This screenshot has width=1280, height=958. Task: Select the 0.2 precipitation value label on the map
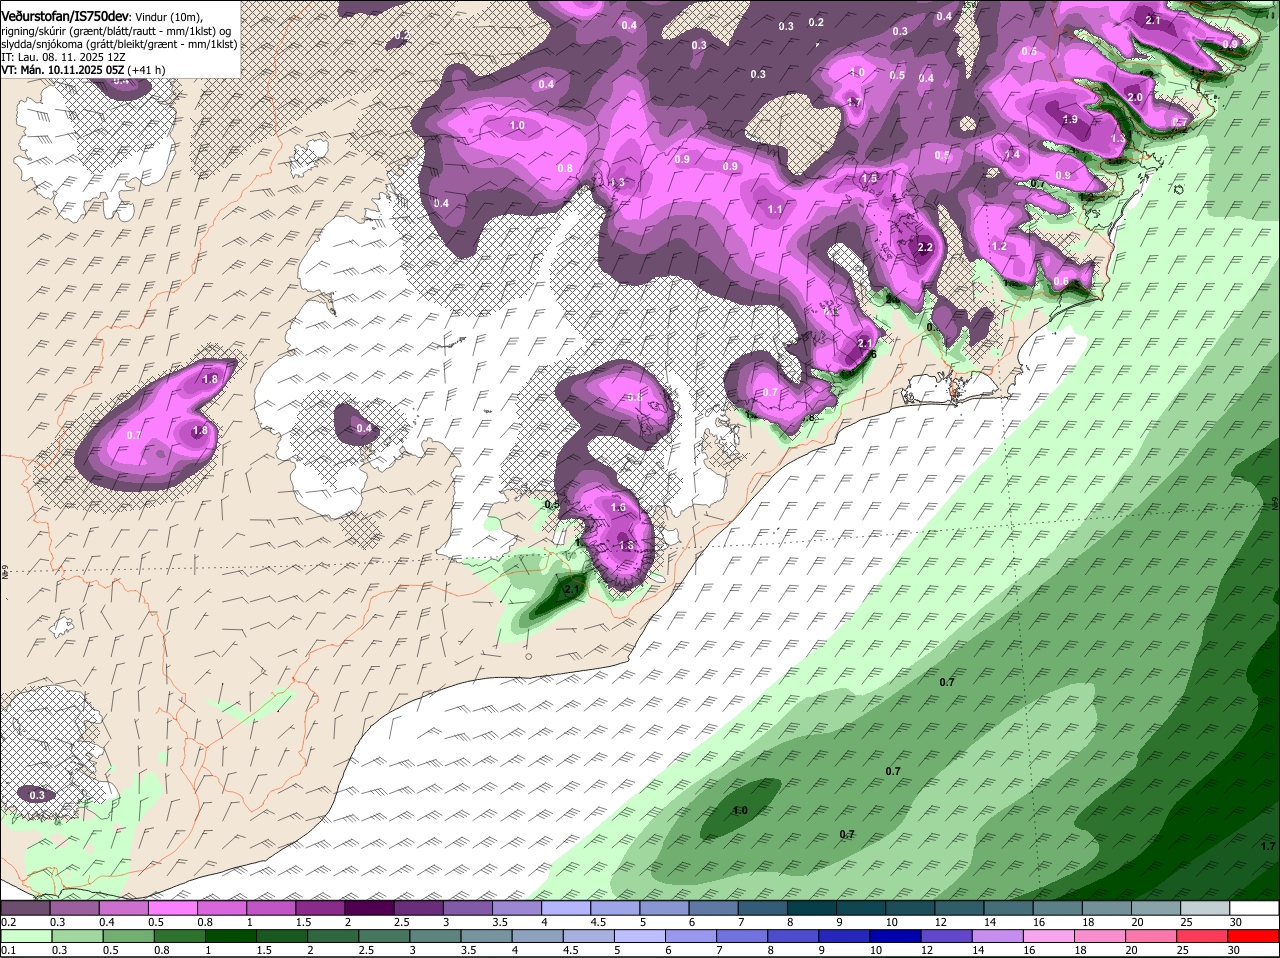coord(816,22)
